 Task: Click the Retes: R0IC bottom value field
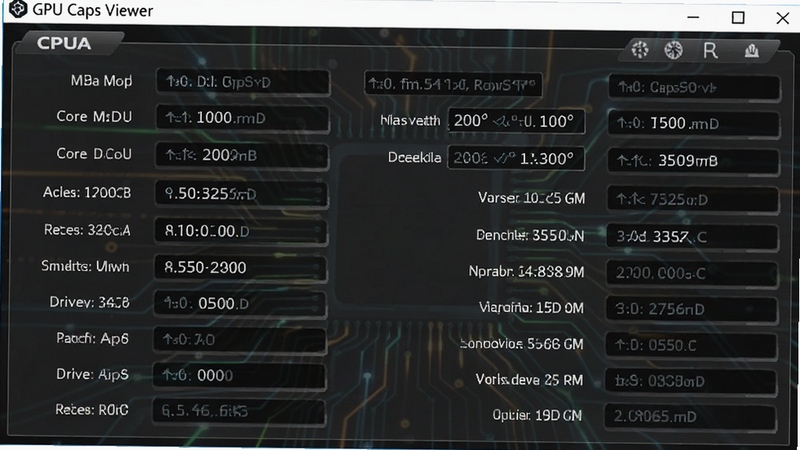239,411
